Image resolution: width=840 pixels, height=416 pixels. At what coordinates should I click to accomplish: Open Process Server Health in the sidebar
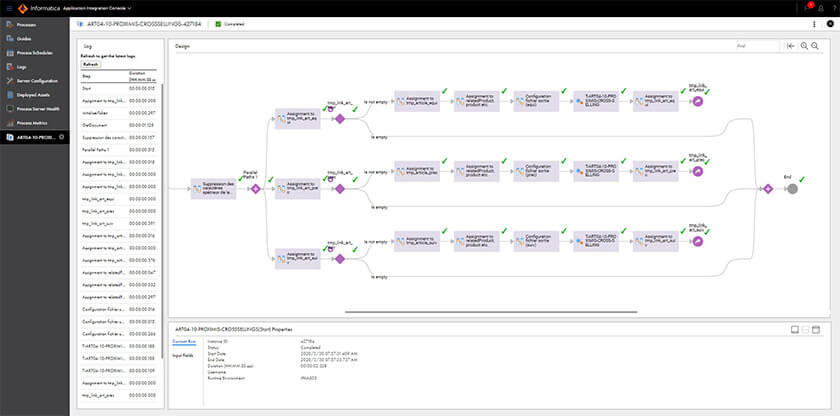point(35,109)
